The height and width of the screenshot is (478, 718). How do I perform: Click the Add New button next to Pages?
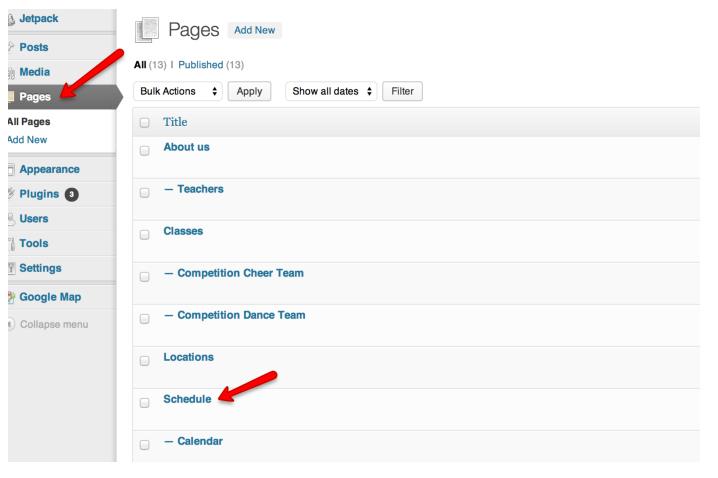pyautogui.click(x=255, y=30)
